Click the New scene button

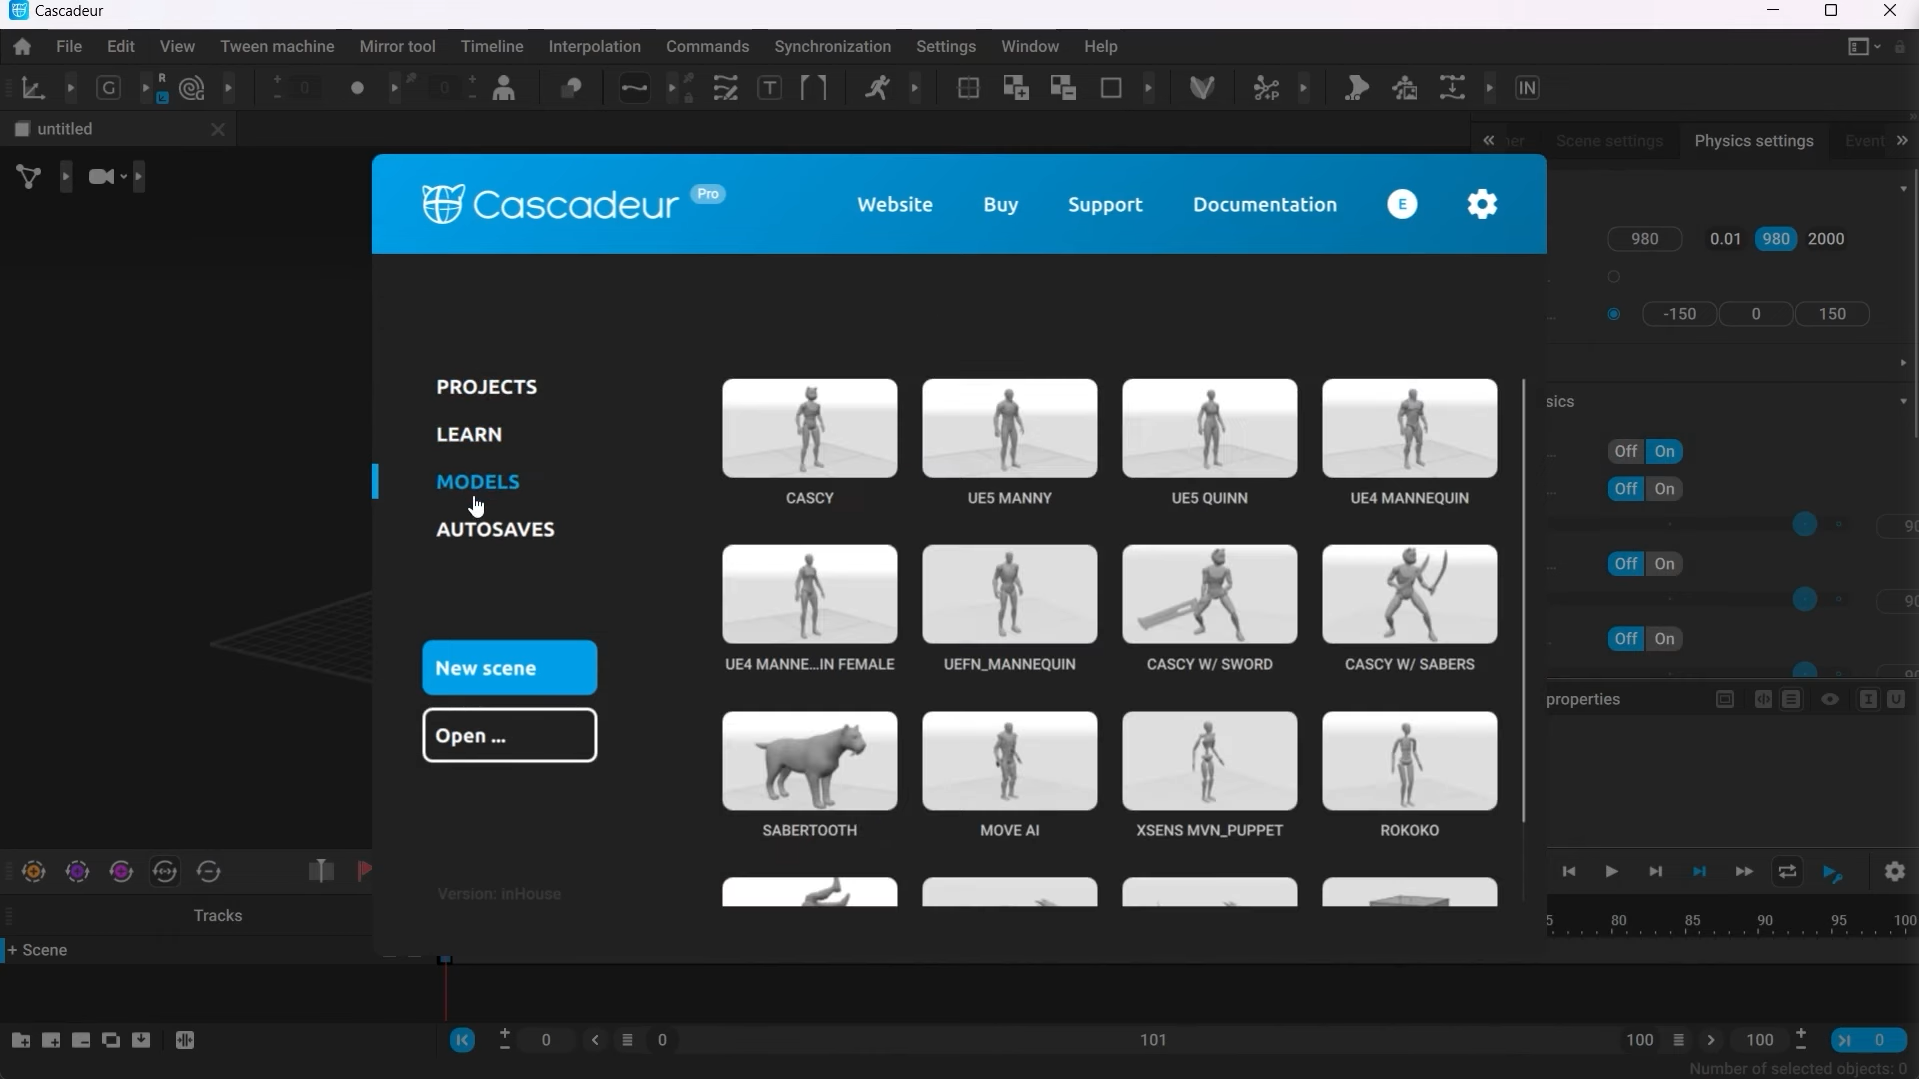point(509,668)
